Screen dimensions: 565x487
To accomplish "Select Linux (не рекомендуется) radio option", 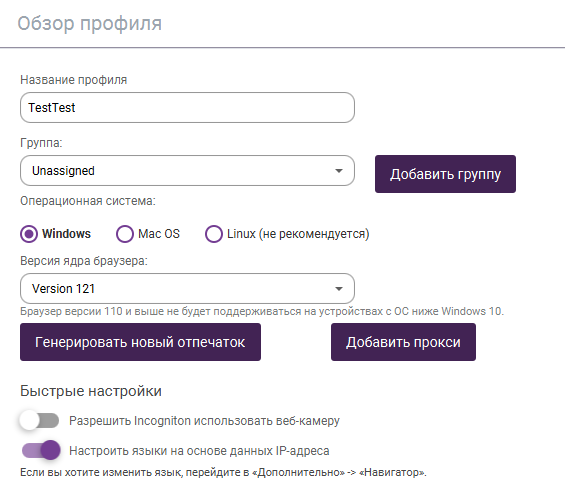I will 214,234.
